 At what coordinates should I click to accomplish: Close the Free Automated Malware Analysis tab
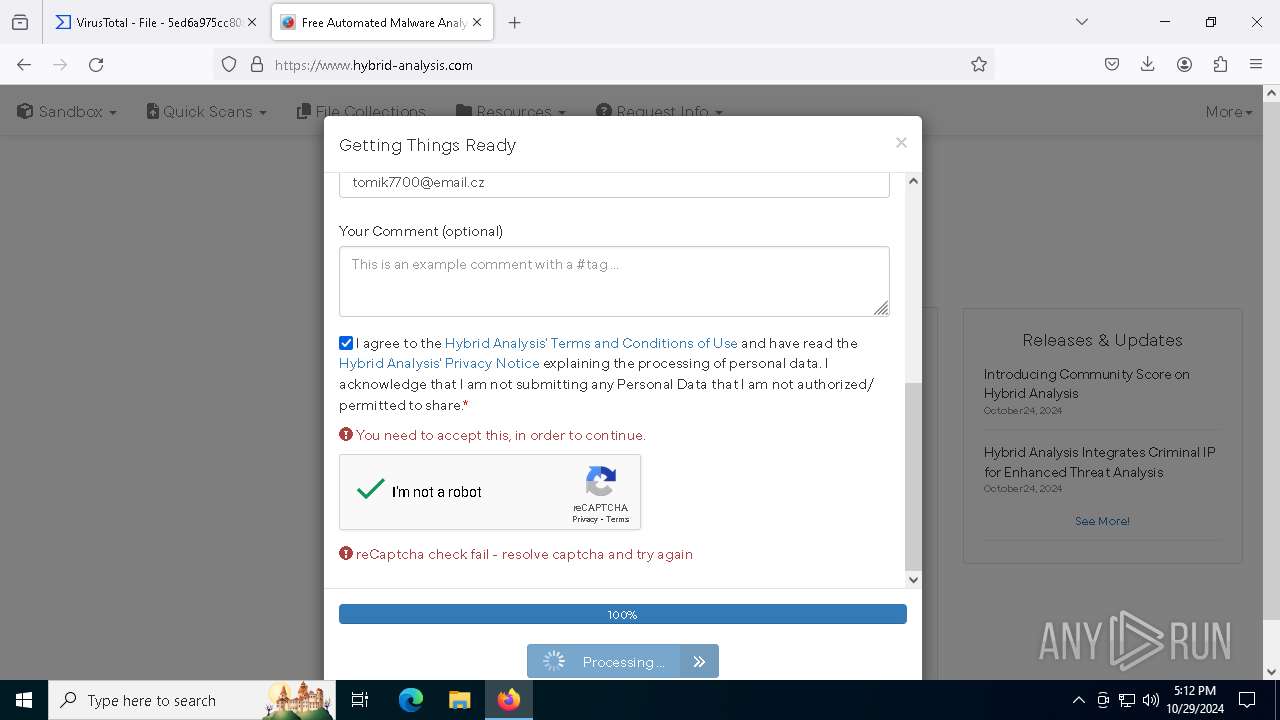pyautogui.click(x=477, y=22)
